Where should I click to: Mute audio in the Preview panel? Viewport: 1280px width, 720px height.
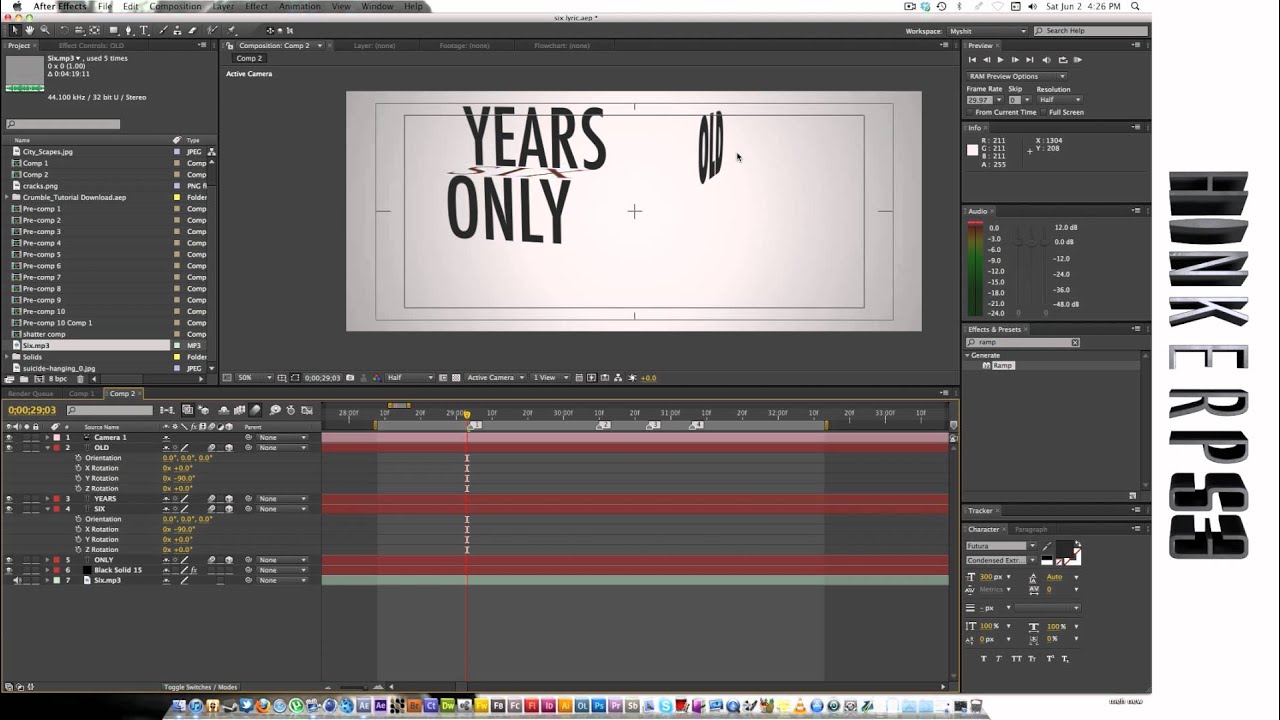pyautogui.click(x=1046, y=60)
